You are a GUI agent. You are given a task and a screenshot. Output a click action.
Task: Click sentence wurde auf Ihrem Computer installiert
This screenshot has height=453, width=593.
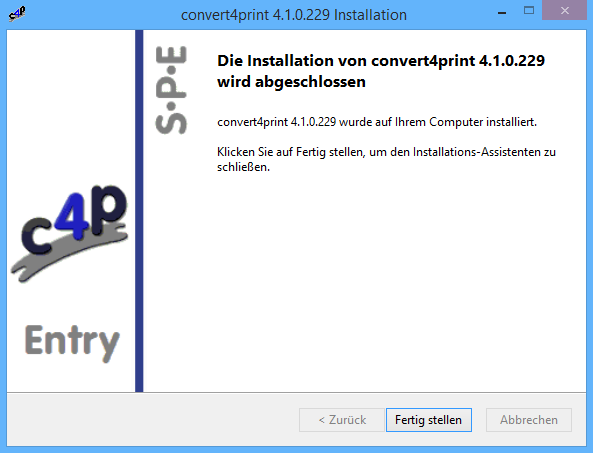(x=438, y=122)
